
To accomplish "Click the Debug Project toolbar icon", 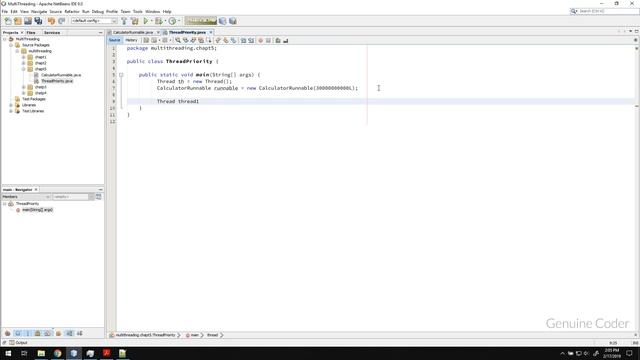I will [x=159, y=21].
